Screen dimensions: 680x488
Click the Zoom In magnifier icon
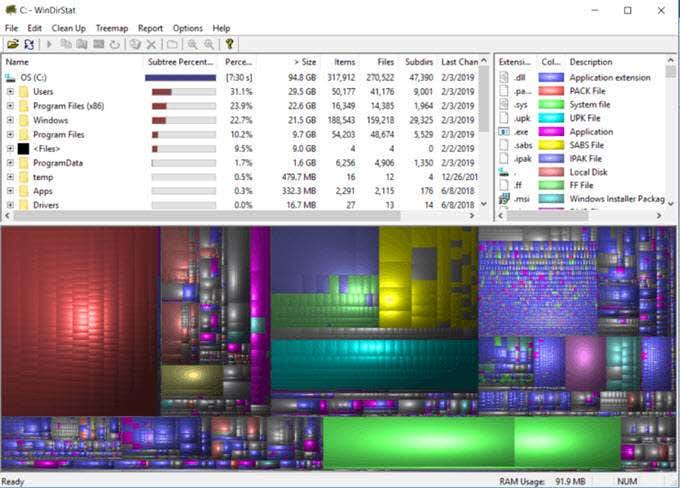click(x=192, y=44)
